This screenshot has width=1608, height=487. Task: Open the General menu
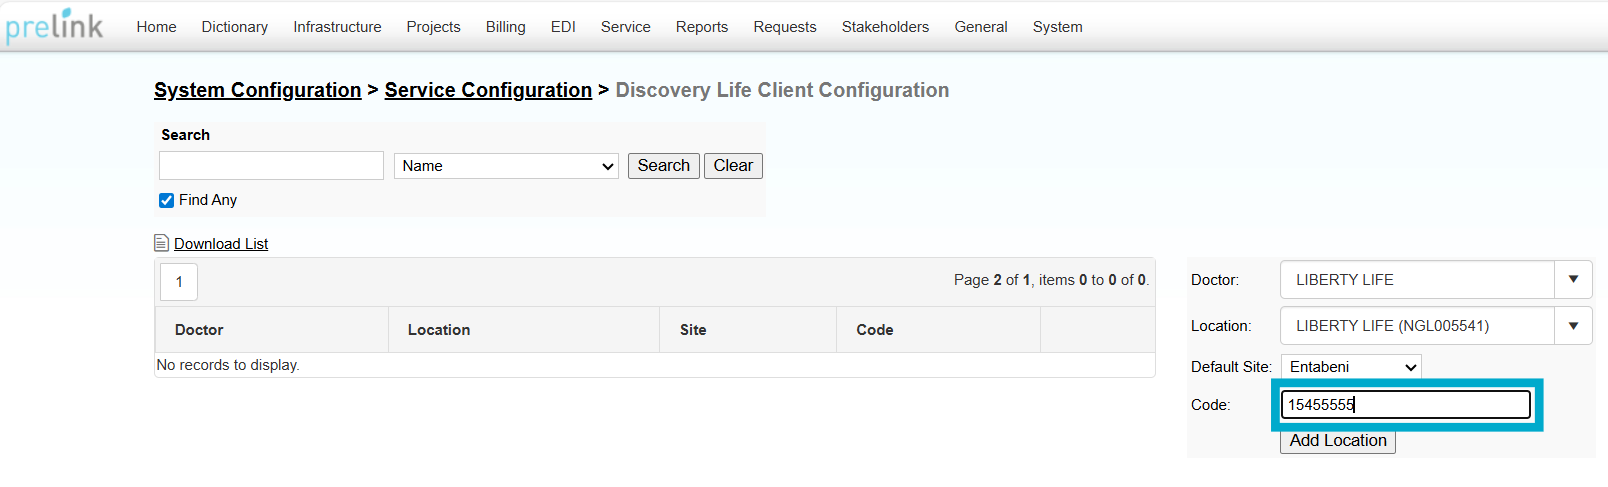981,27
